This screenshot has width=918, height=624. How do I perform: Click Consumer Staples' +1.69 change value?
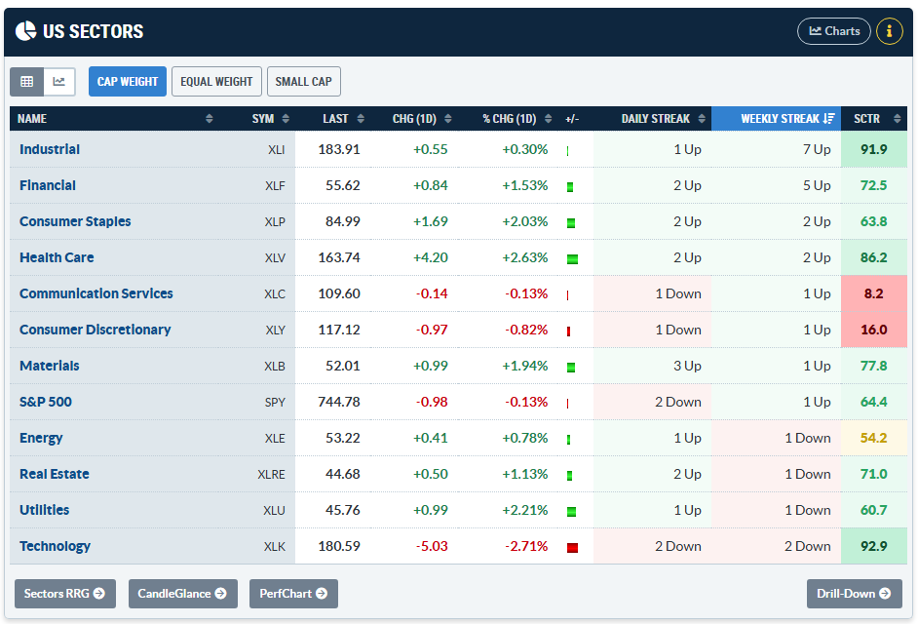[x=430, y=221]
